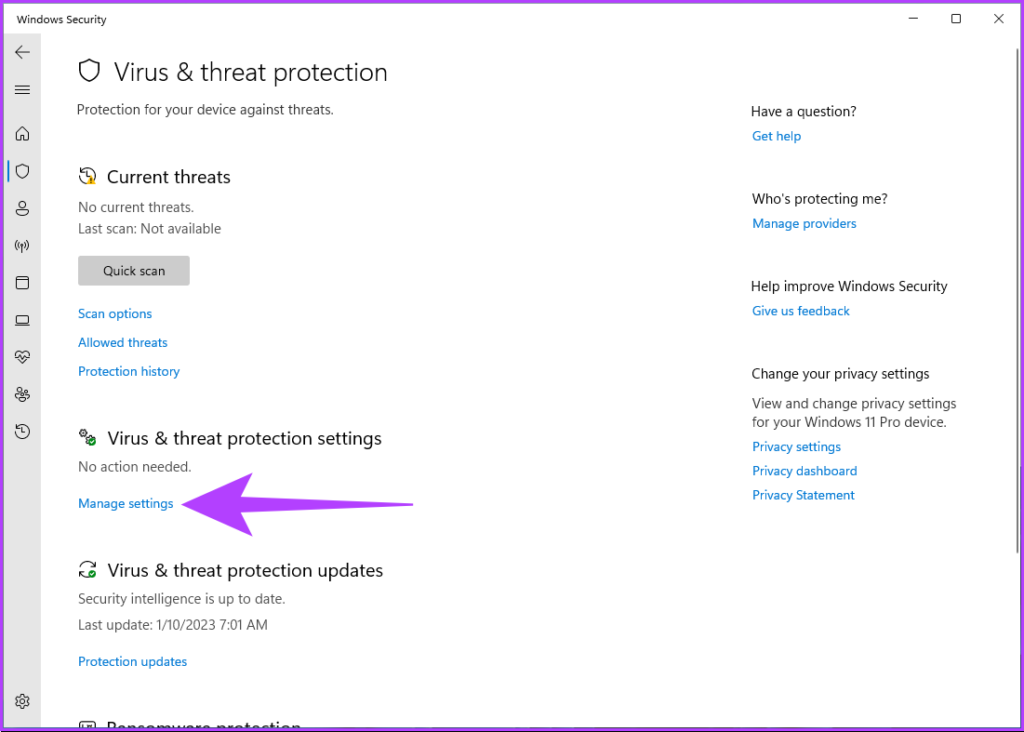1024x732 pixels.
Task: Open Settings gear in sidebar
Action: (22, 701)
